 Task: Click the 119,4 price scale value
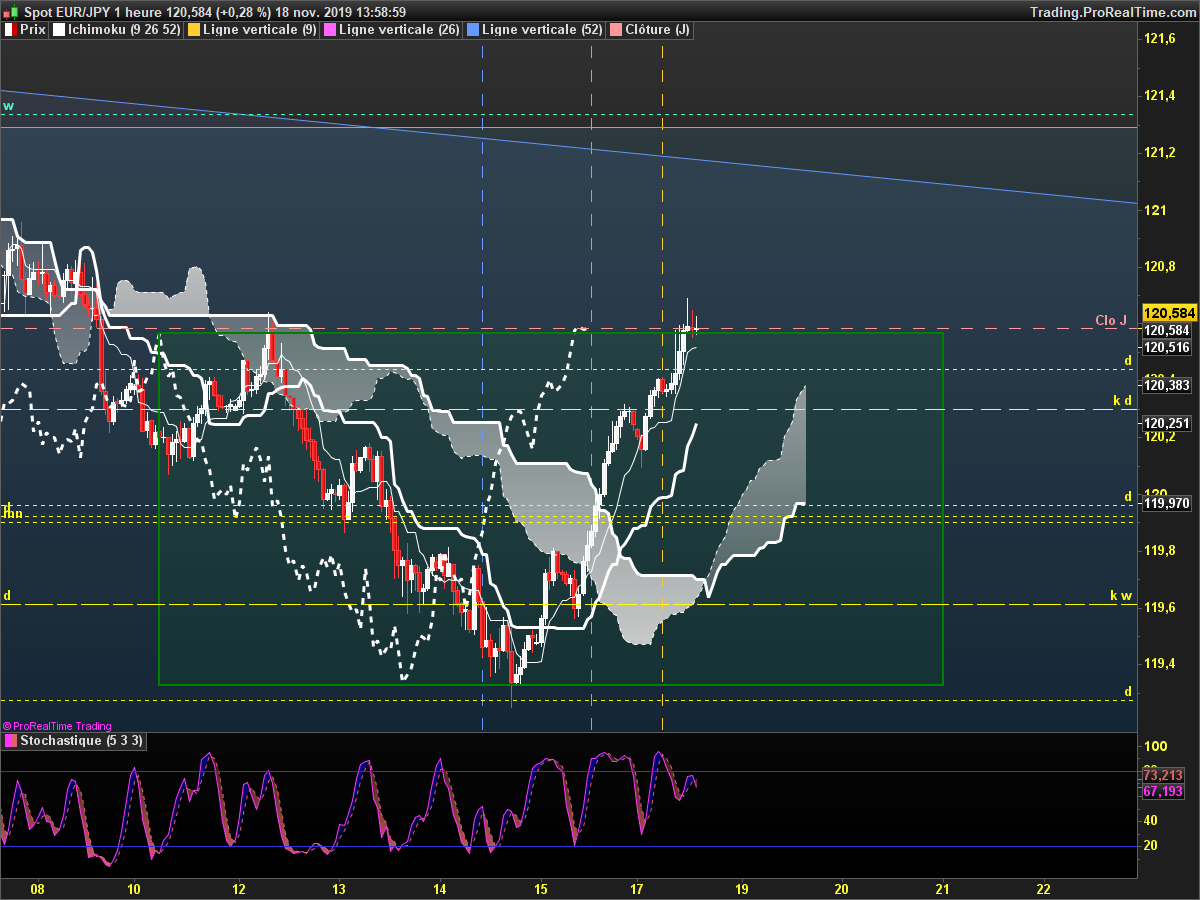coord(1160,665)
